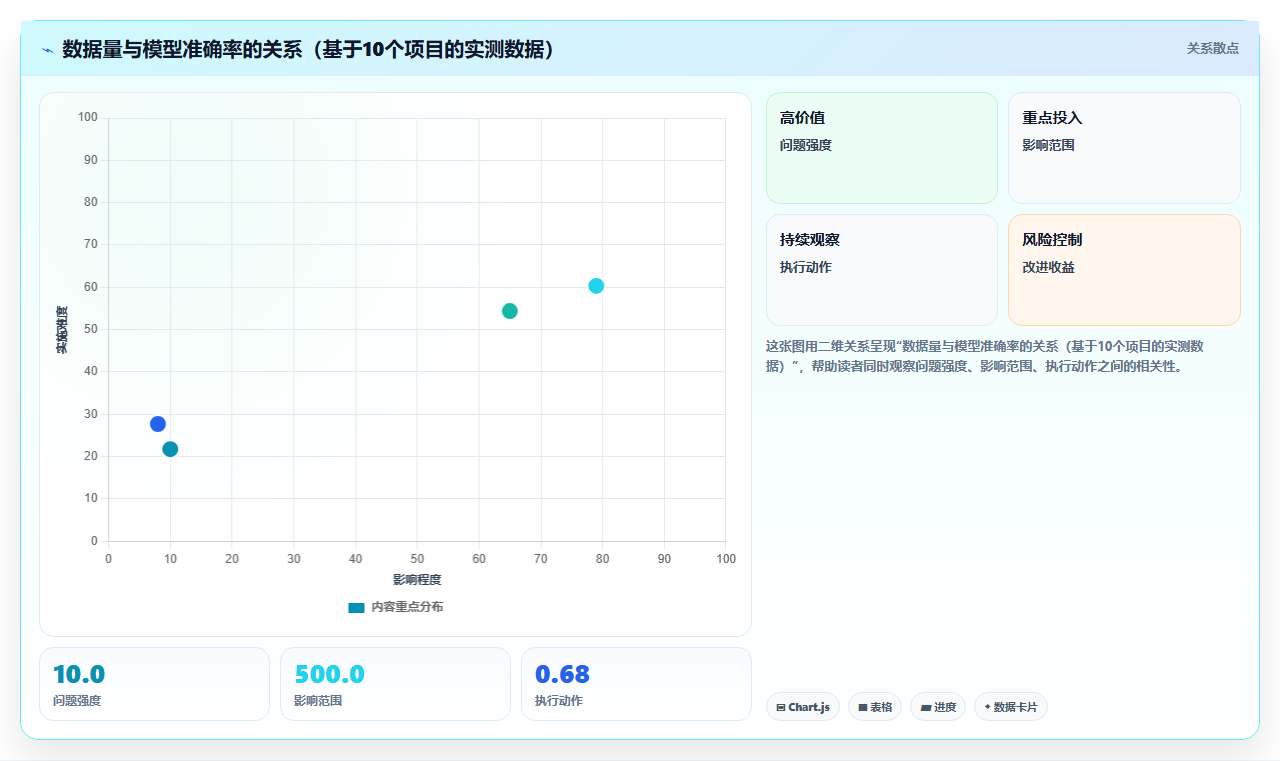The image size is (1280, 761).
Task: Select the green scatter point near 54
Action: click(510, 311)
